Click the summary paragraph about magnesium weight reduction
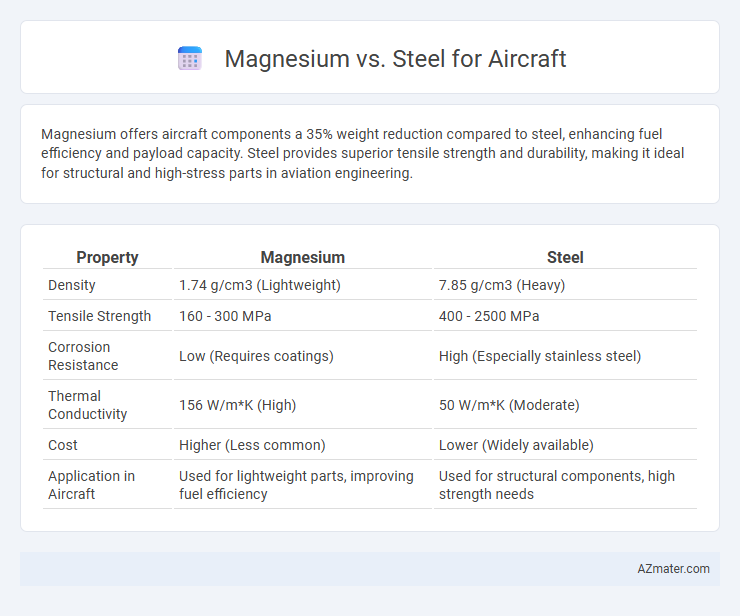The height and width of the screenshot is (616, 740). pos(362,153)
